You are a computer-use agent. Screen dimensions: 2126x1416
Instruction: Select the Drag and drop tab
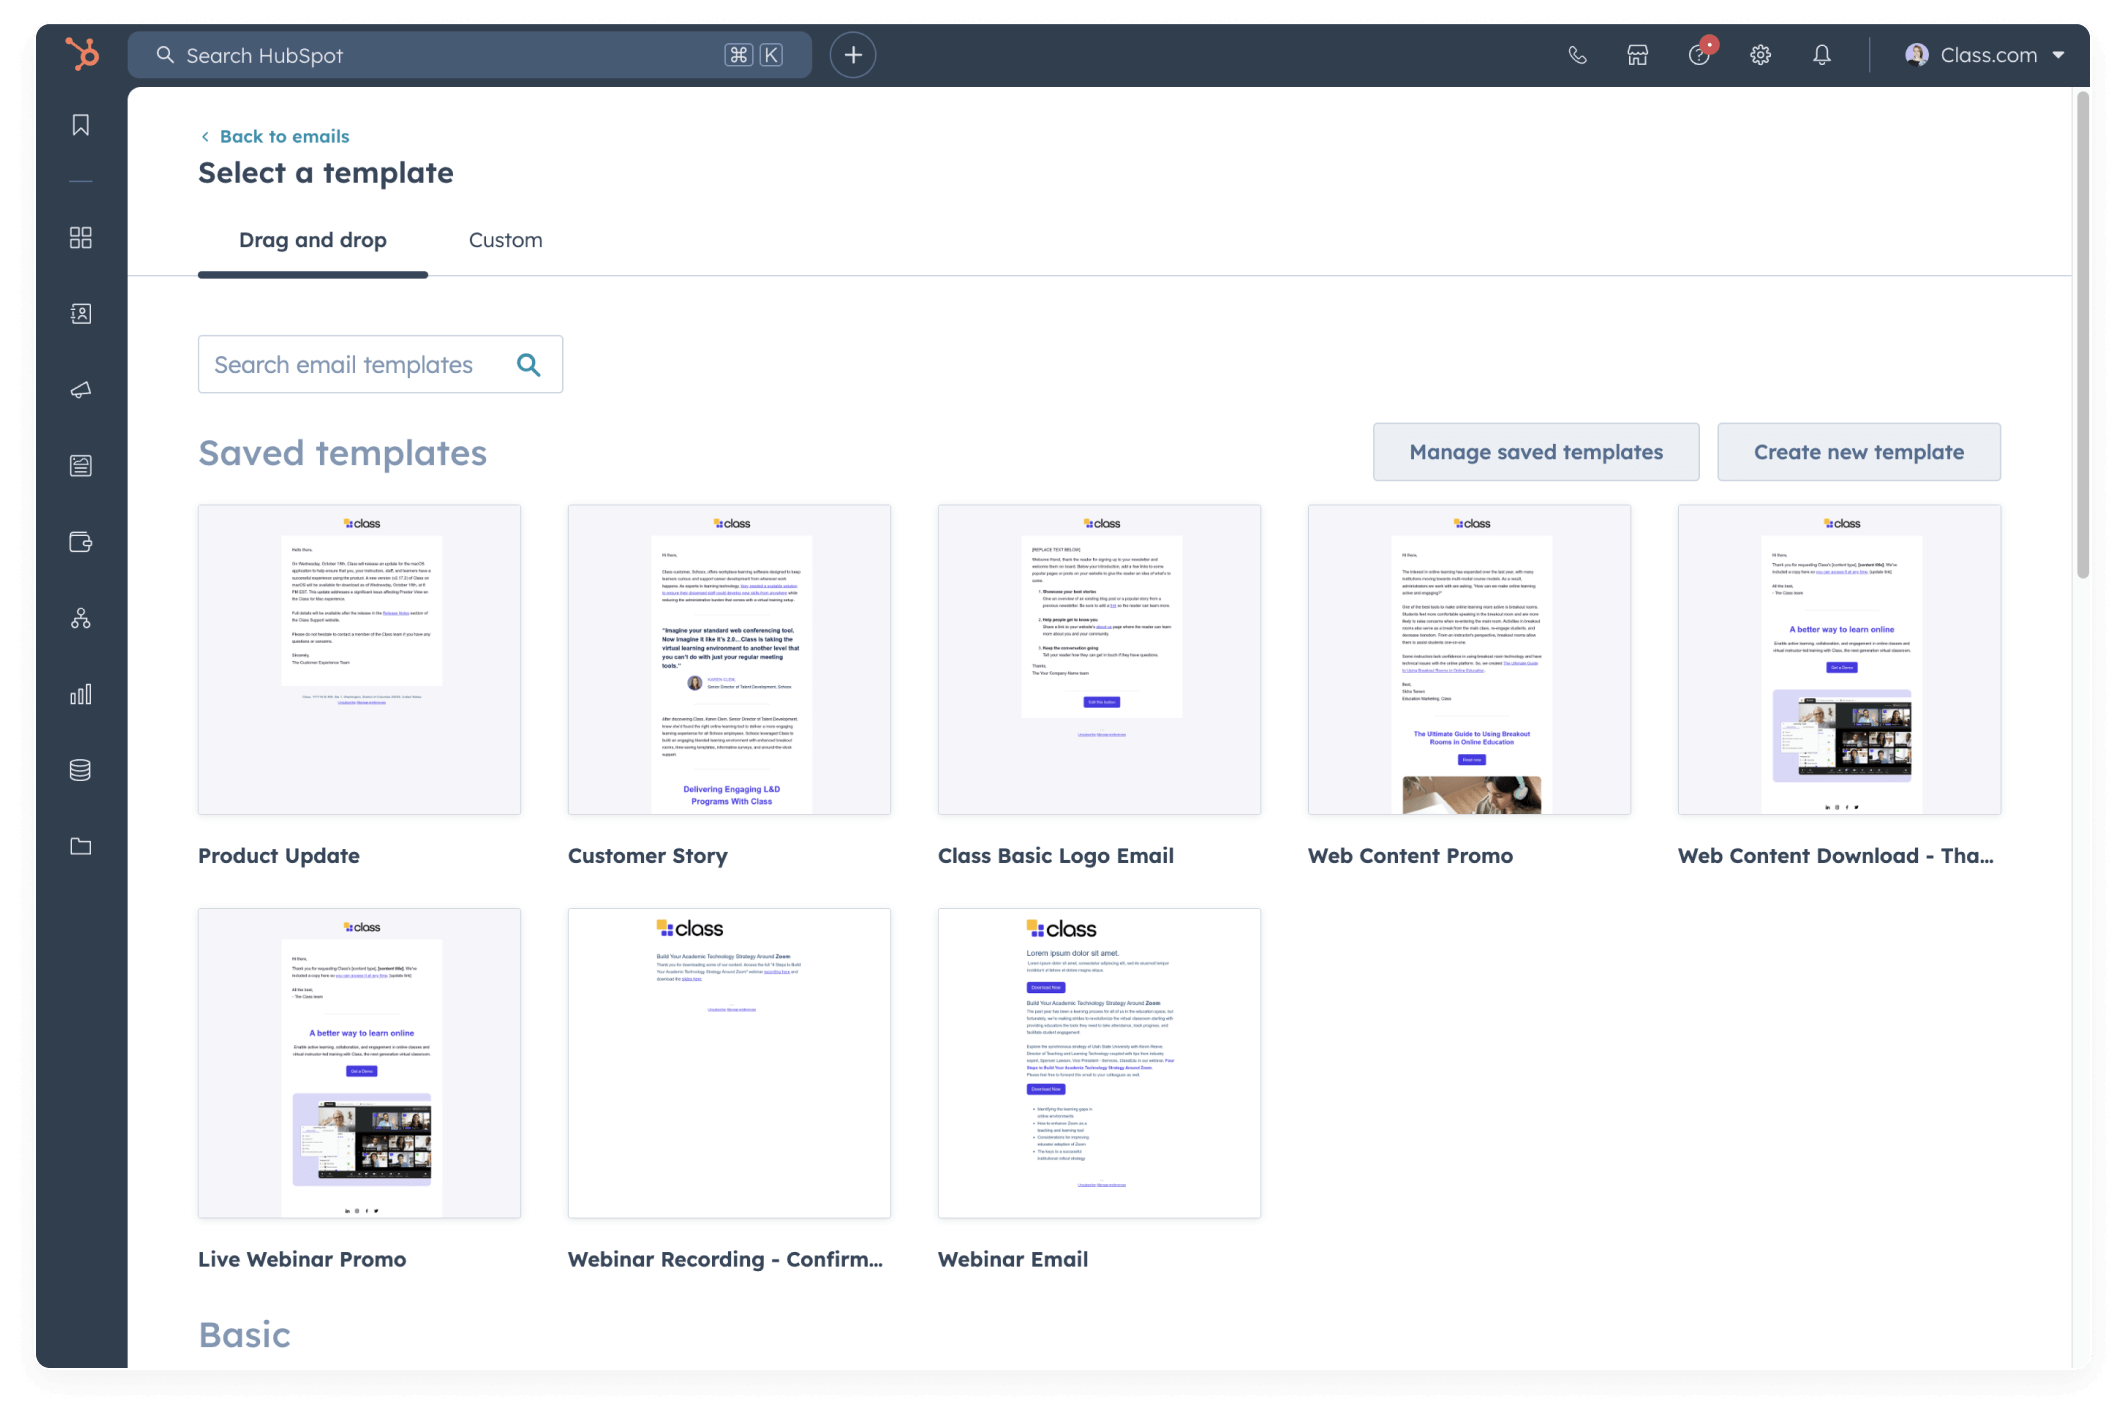click(x=312, y=240)
